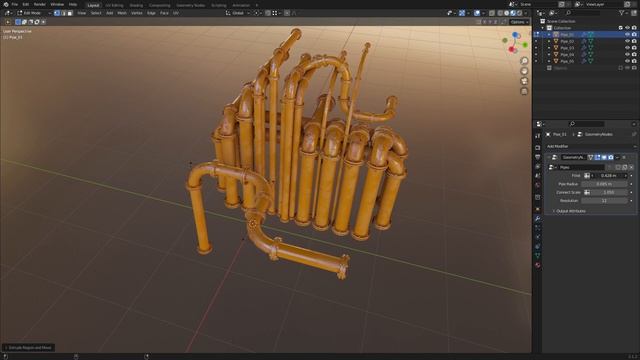Open the Edit menu
The width and height of the screenshot is (640, 360).
coord(26,4)
